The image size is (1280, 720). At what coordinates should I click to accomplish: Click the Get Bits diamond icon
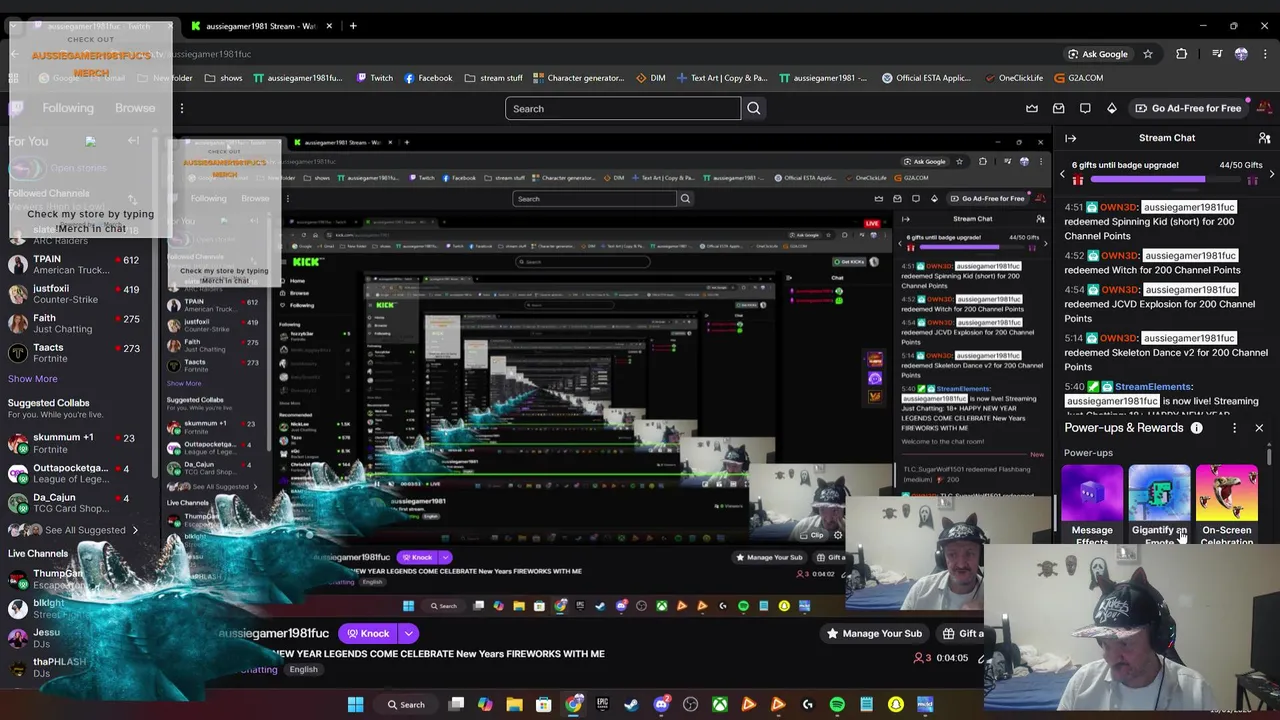[x=1111, y=108]
